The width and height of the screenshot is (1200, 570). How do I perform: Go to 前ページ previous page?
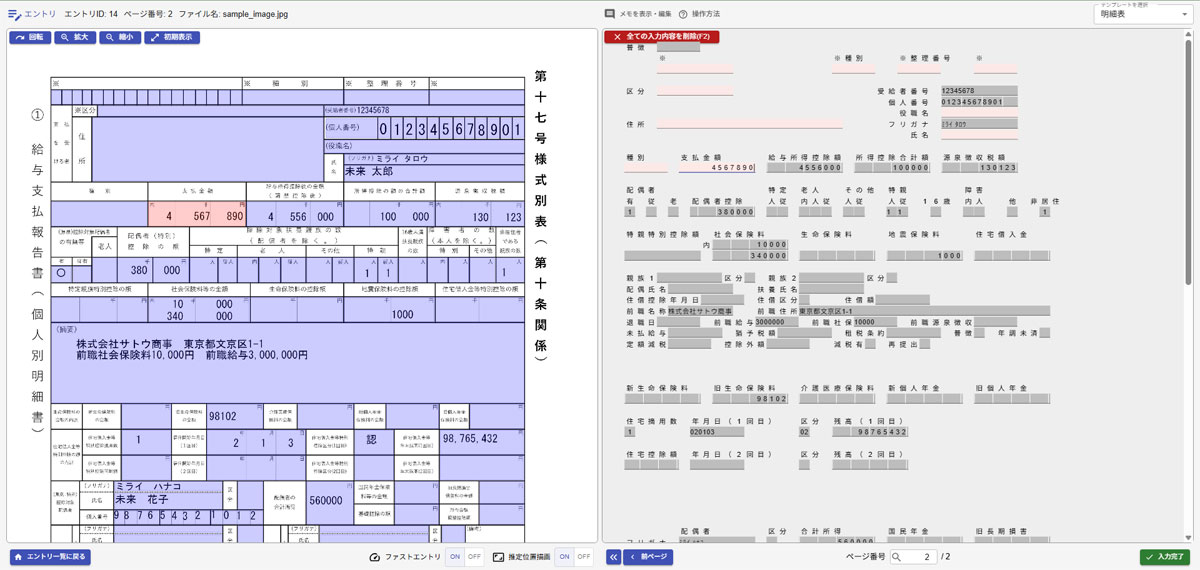[x=648, y=557]
